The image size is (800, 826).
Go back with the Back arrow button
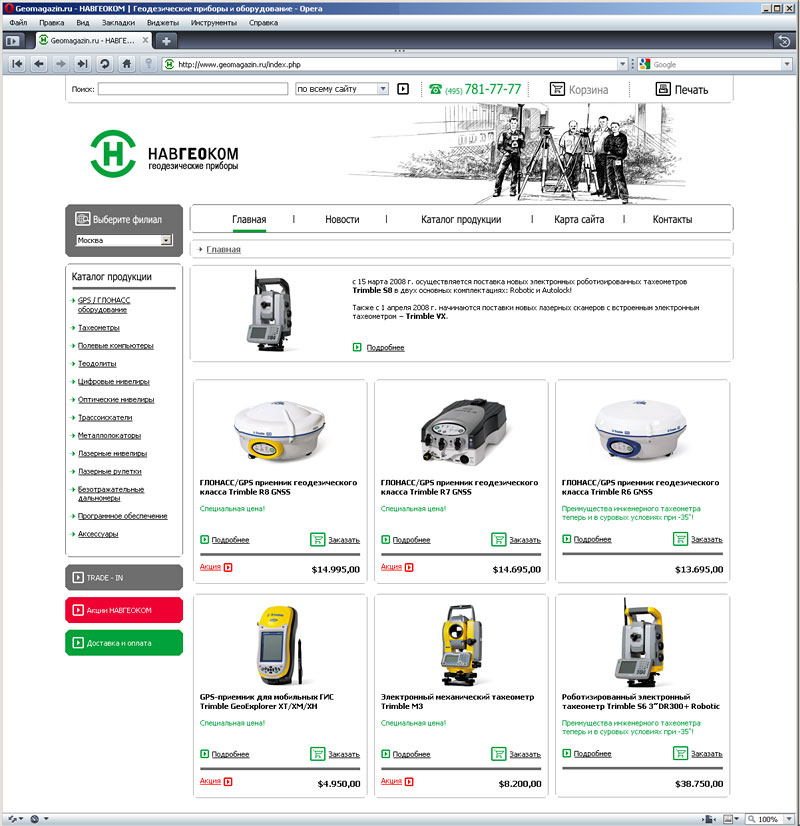[x=39, y=64]
